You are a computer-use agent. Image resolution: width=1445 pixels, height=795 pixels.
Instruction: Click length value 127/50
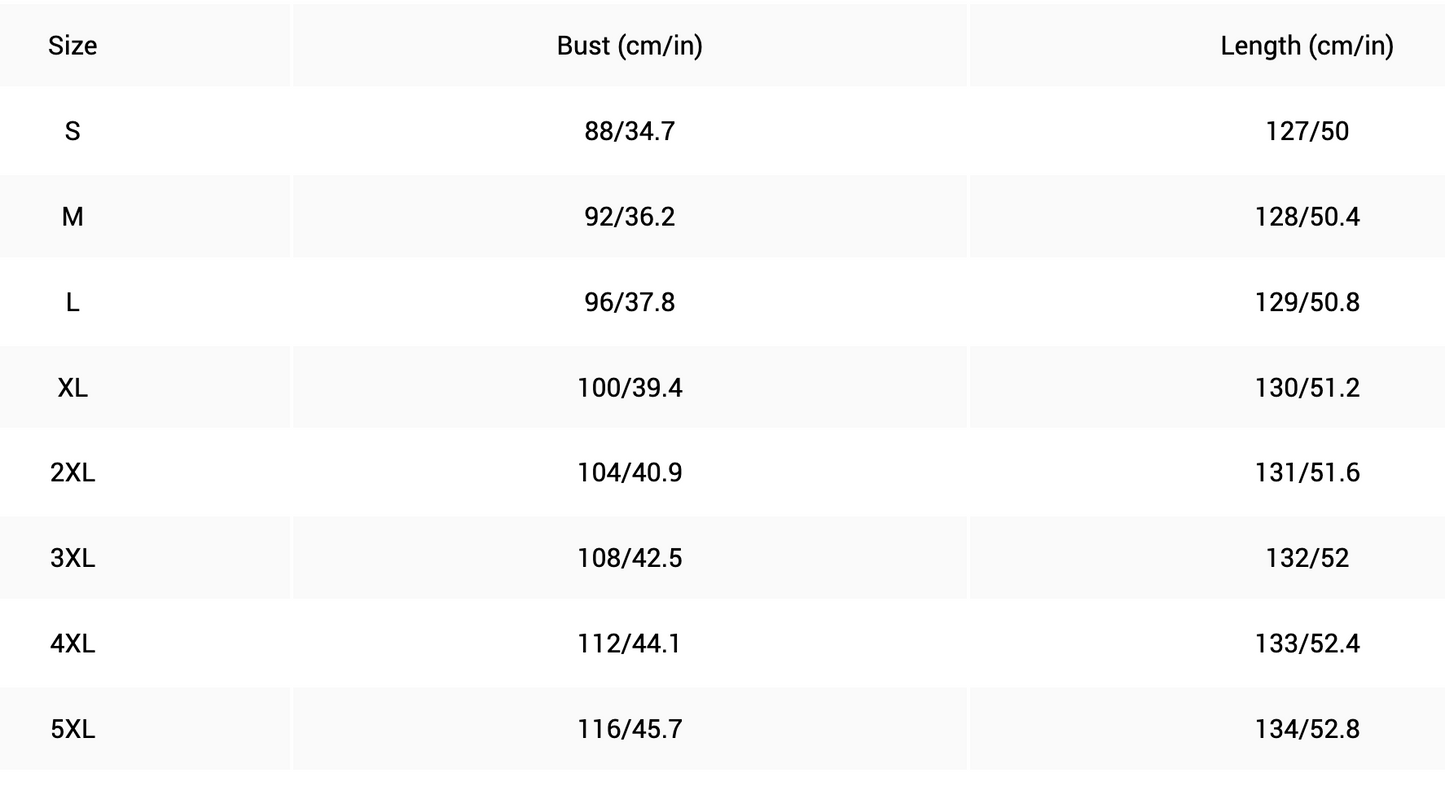1306,131
